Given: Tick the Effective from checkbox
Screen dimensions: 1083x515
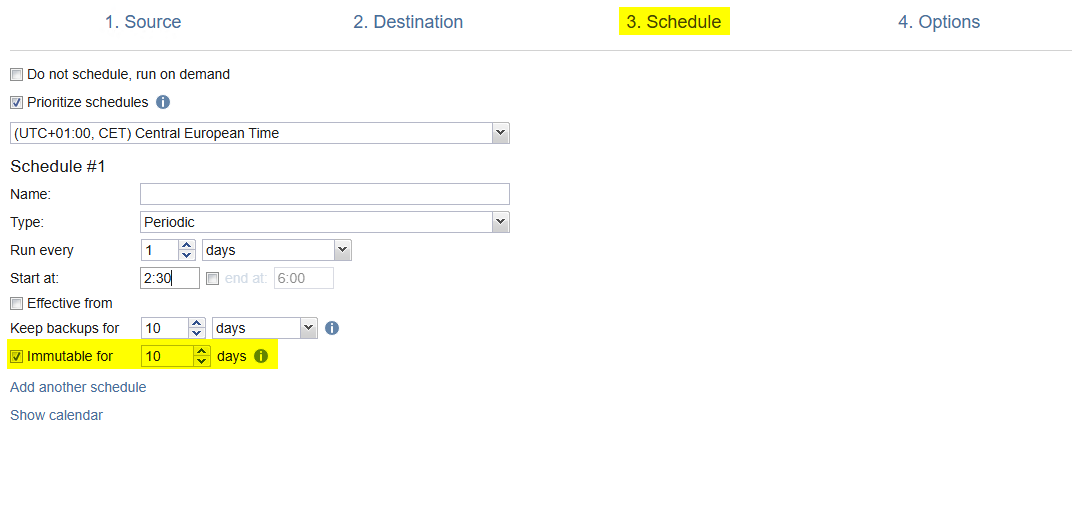Looking at the screenshot, I should [16, 303].
